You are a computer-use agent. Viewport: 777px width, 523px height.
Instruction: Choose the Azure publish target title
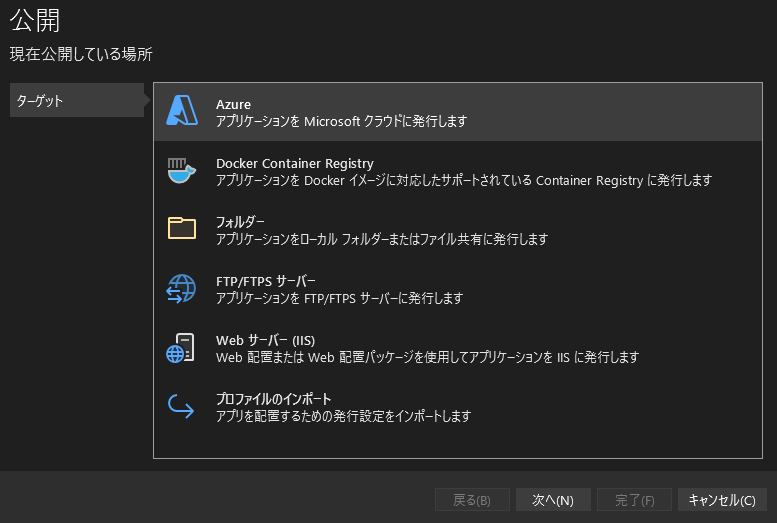coord(233,104)
